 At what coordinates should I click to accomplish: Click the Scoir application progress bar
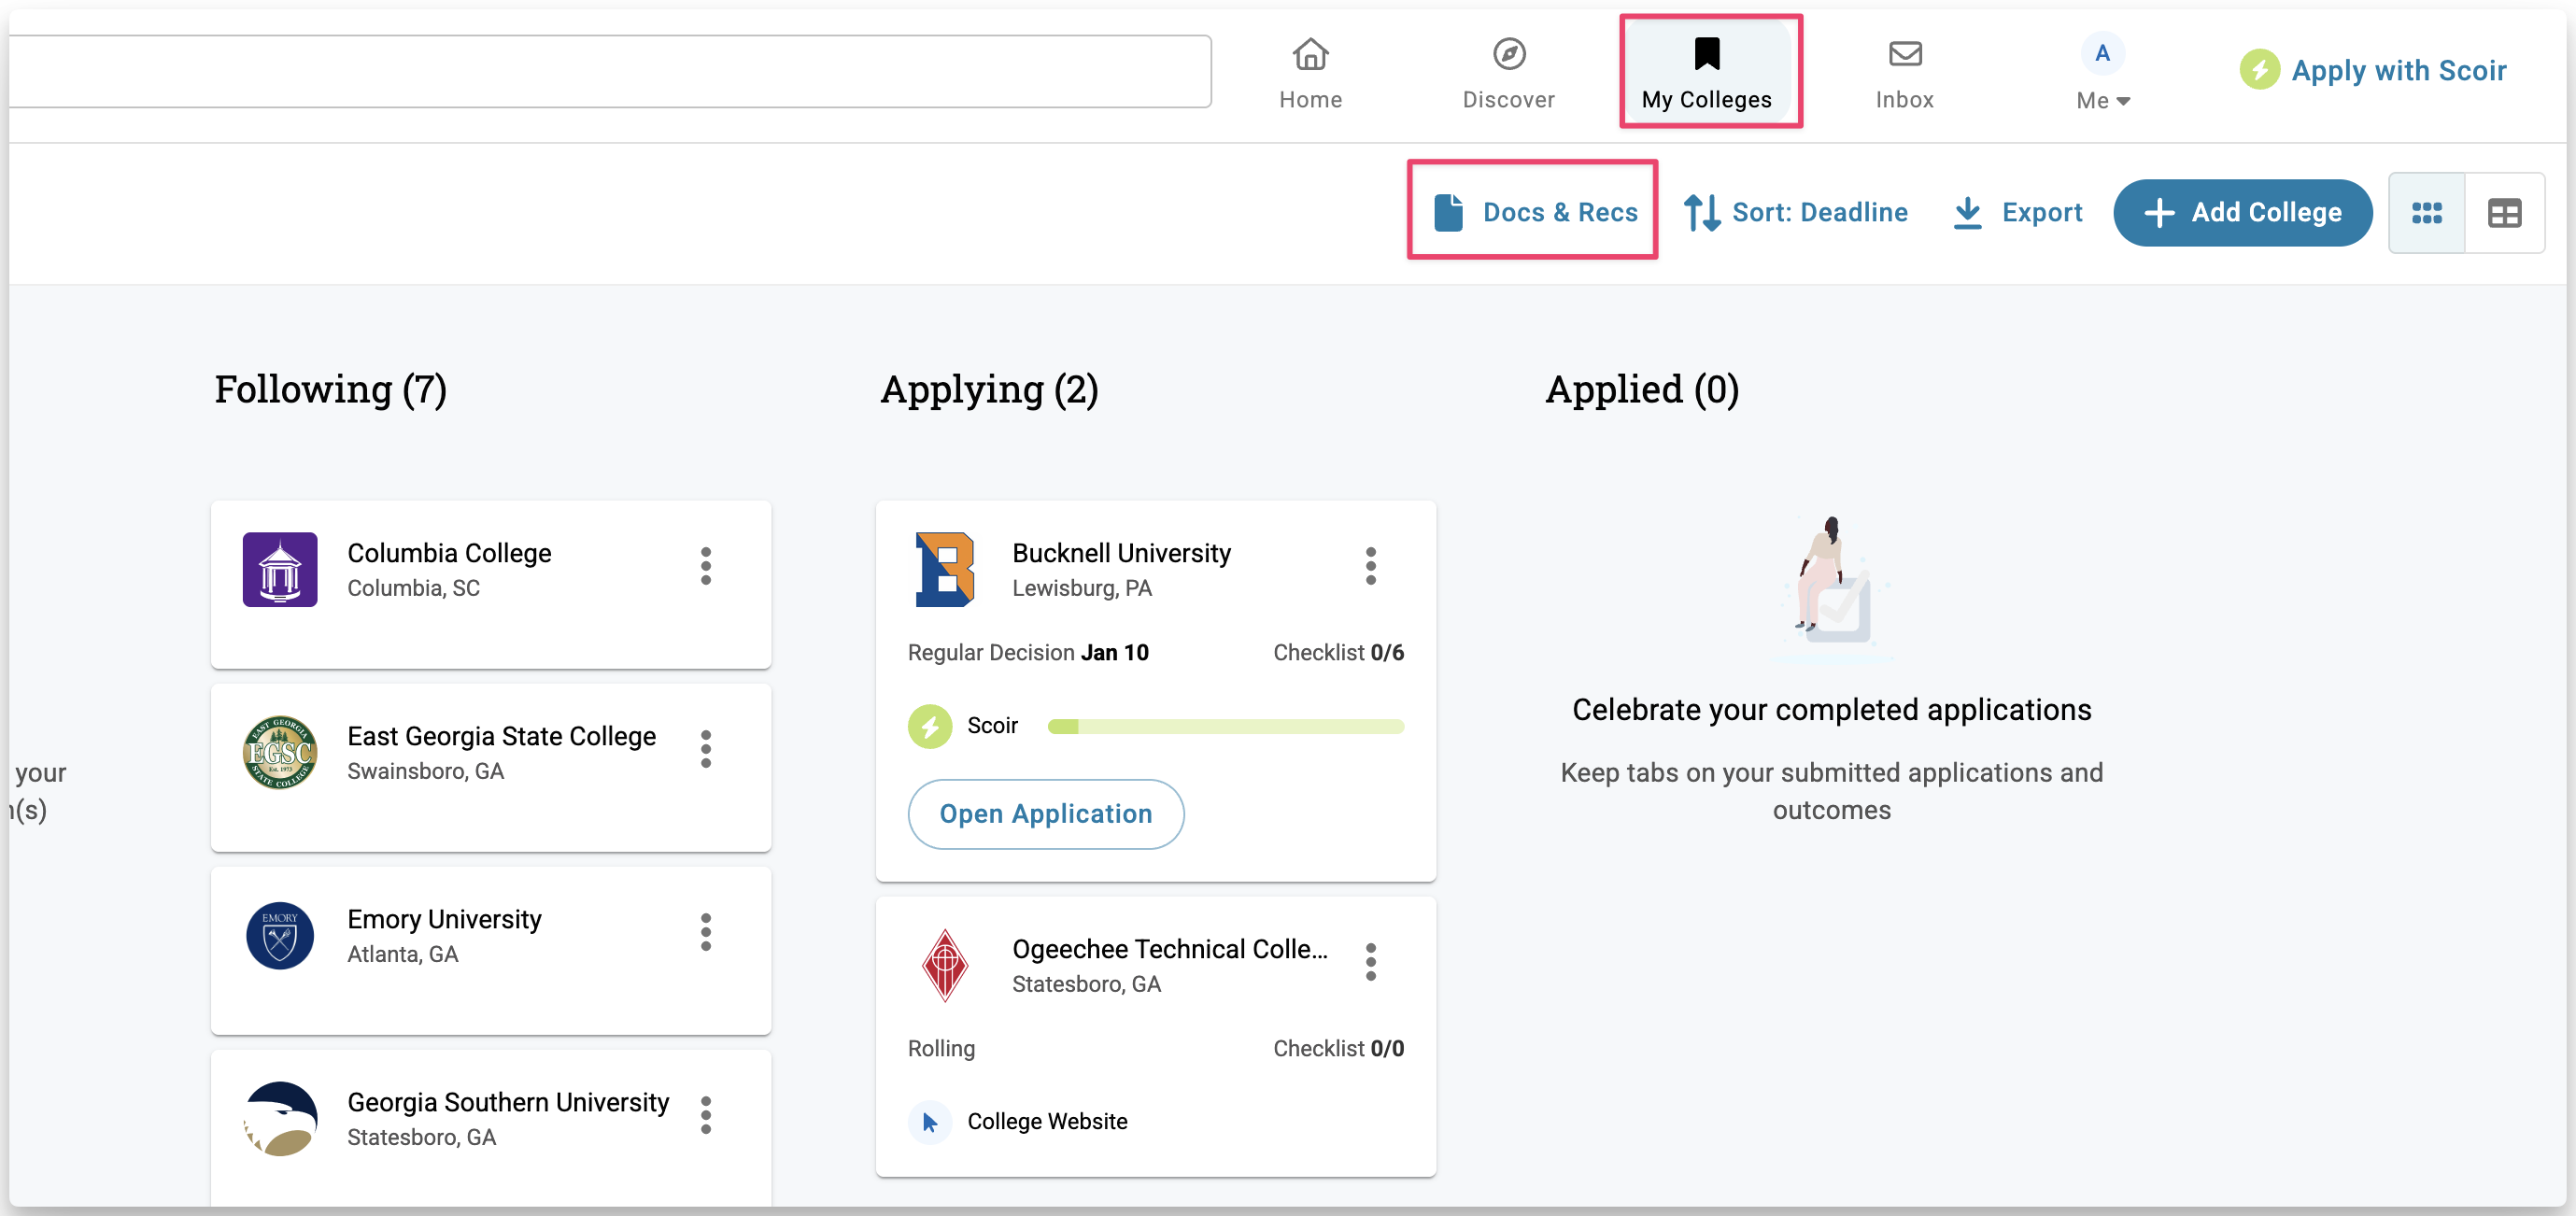coord(1225,726)
